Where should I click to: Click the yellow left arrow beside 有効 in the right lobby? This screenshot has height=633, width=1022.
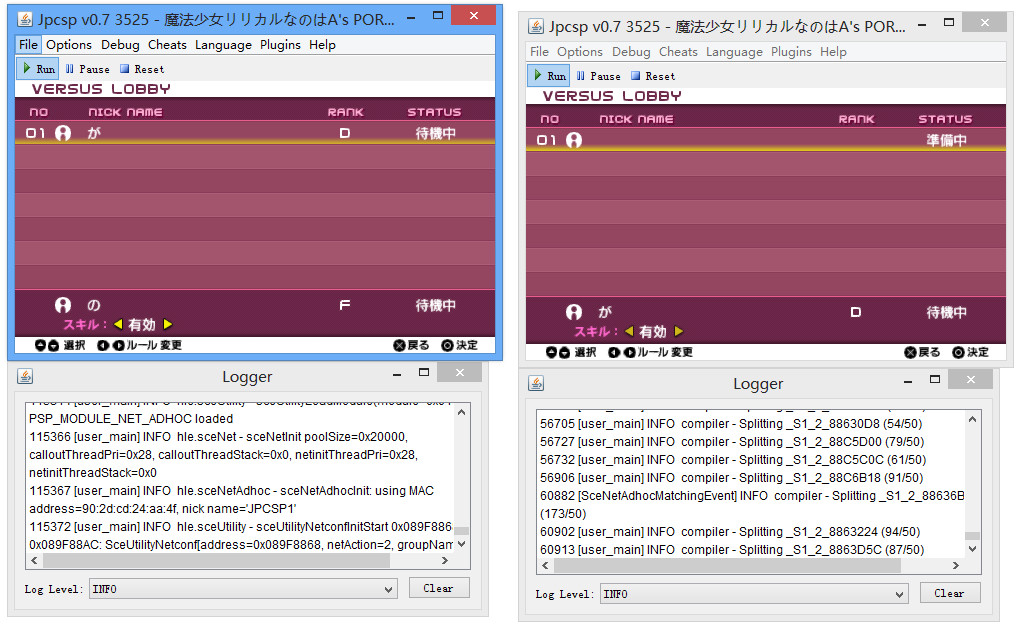[630, 332]
